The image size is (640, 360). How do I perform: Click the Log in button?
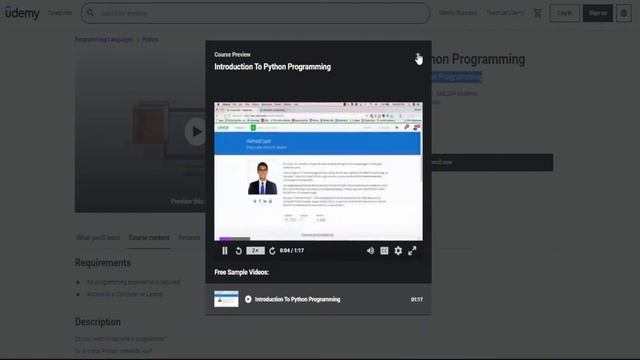point(564,13)
